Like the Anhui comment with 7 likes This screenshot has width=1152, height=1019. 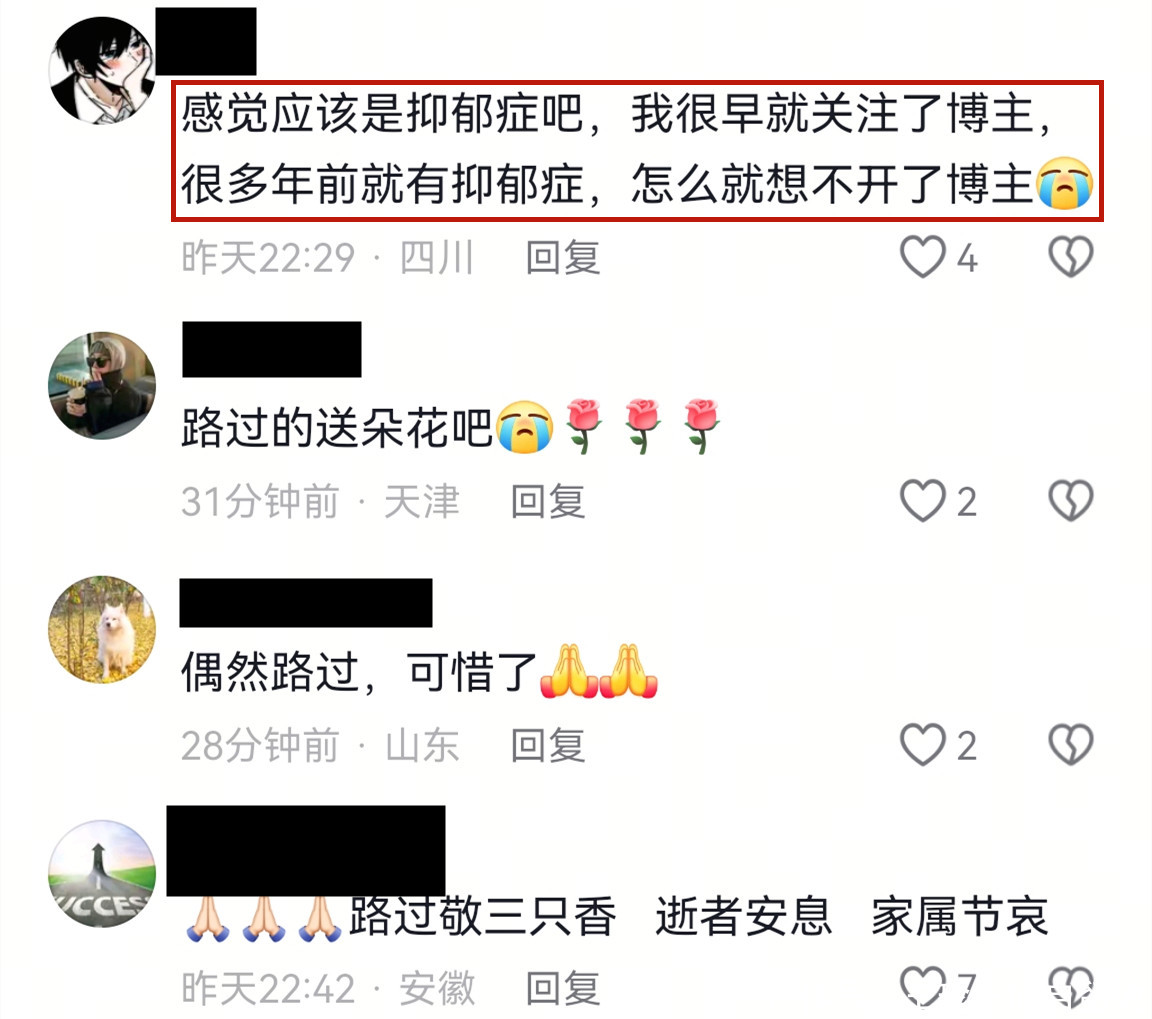[x=923, y=987]
